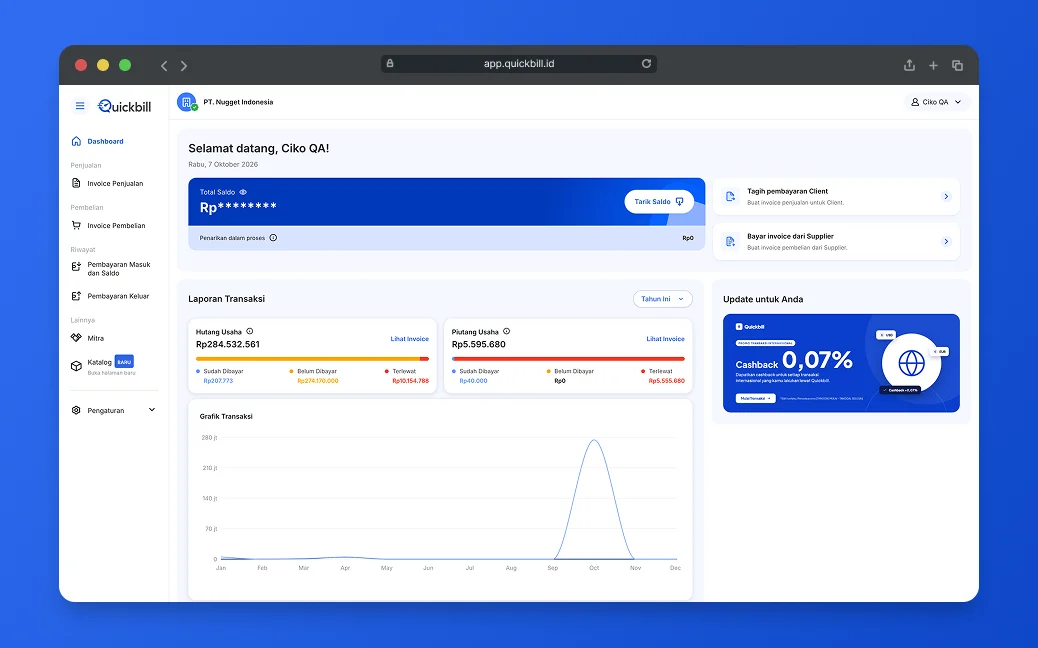The width and height of the screenshot is (1038, 648).
Task: Click the browser tab overview icon
Action: 957,66
